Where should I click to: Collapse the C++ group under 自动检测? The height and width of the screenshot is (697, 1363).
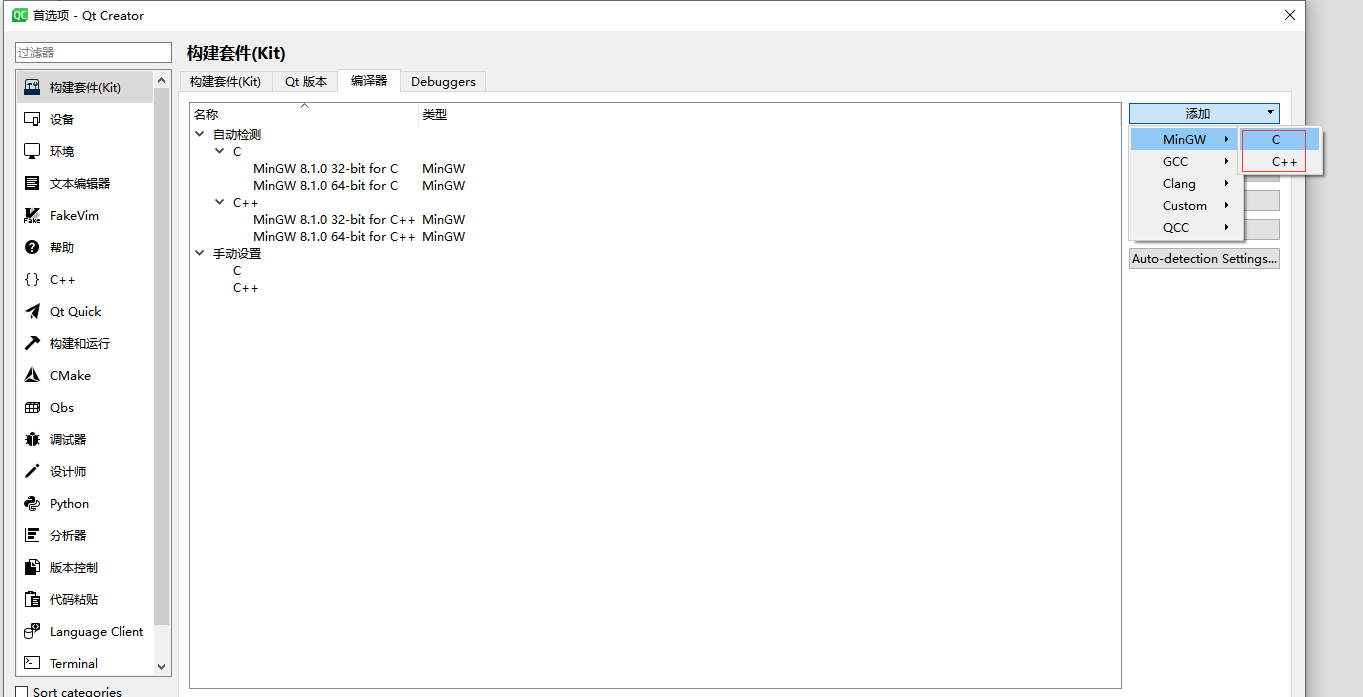click(220, 202)
